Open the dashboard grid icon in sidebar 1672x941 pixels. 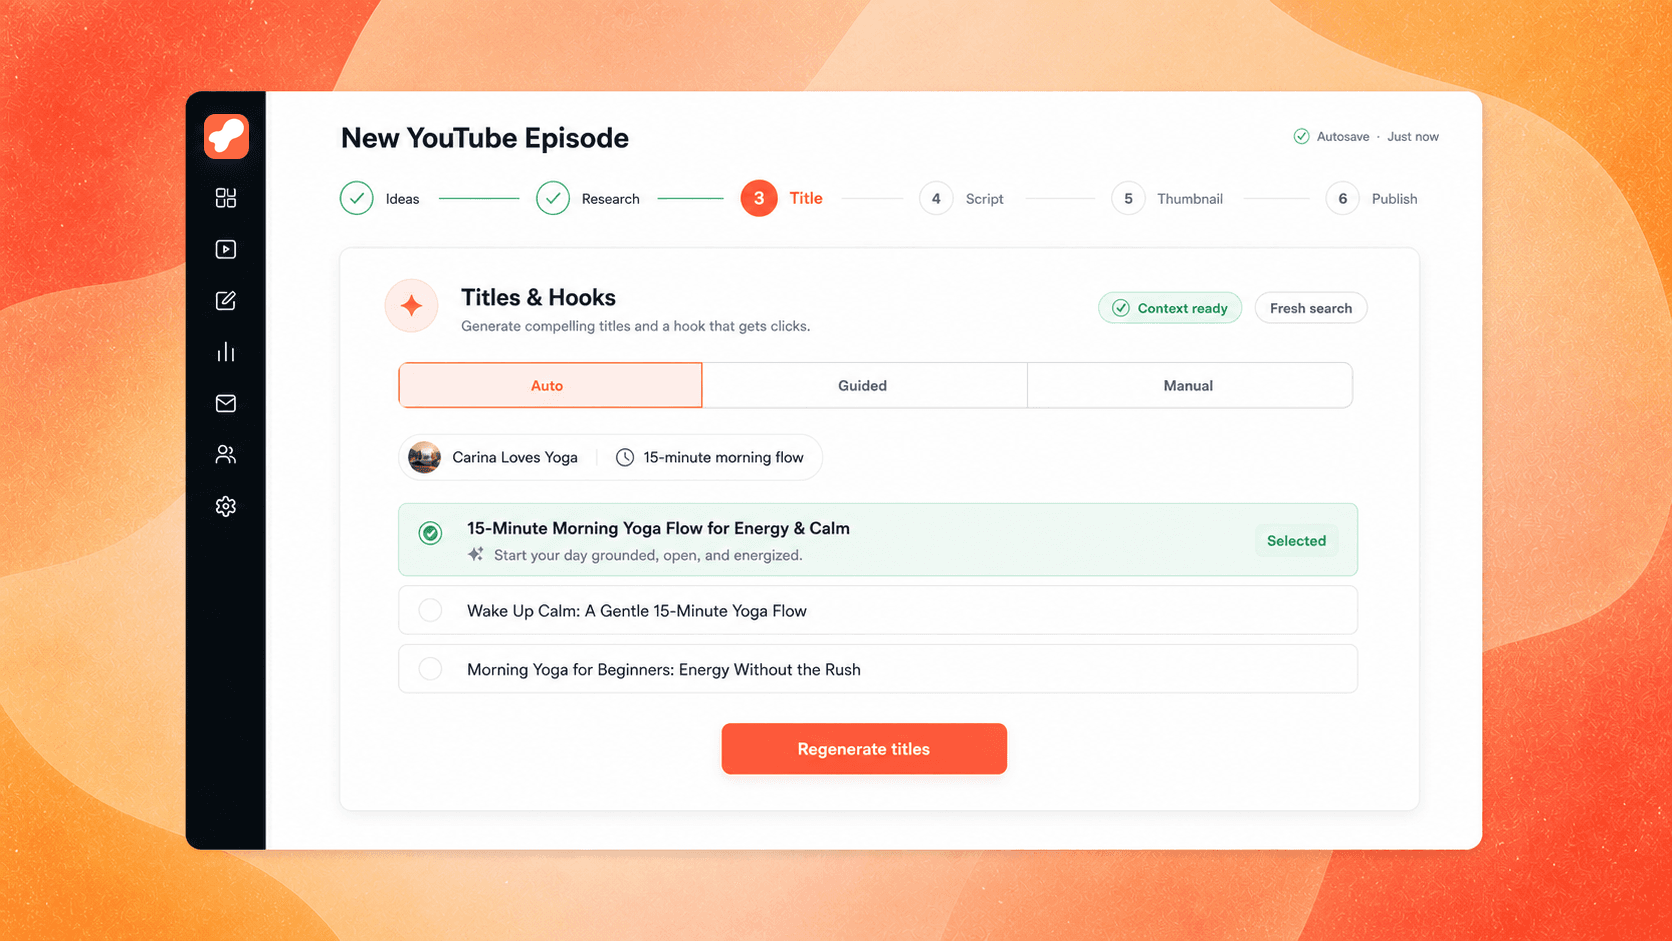coord(226,198)
